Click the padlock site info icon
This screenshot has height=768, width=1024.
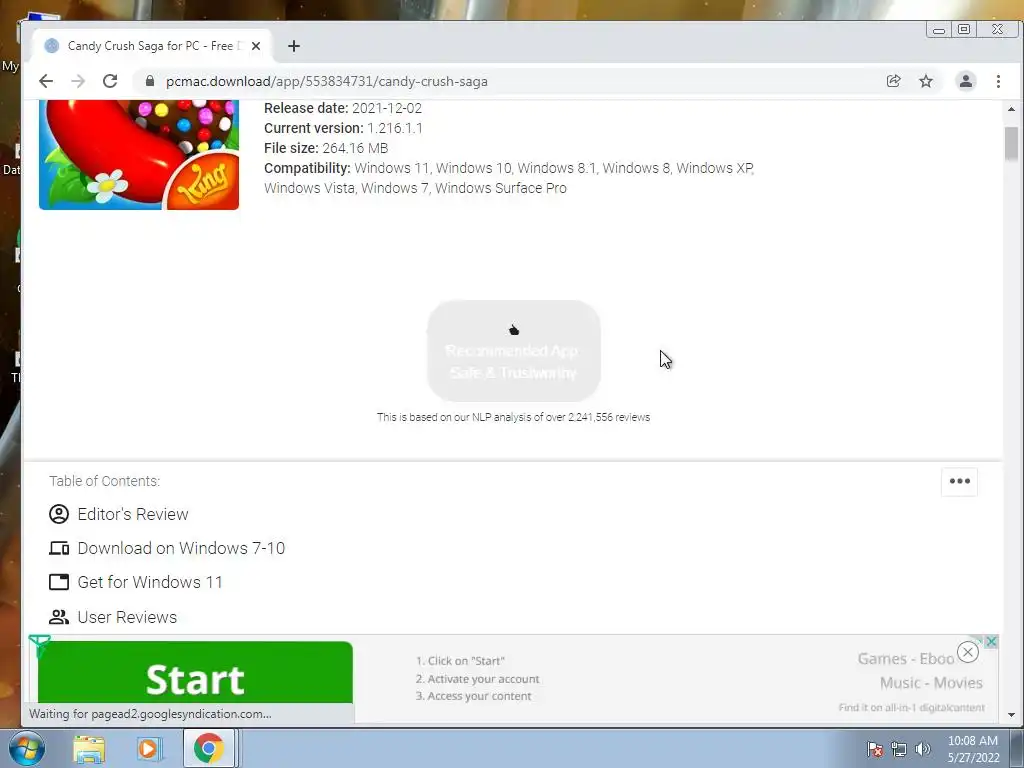click(150, 81)
